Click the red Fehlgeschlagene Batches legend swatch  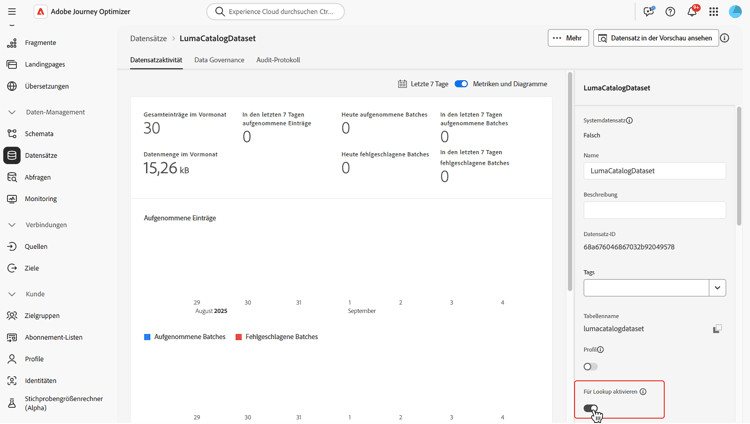coord(238,337)
